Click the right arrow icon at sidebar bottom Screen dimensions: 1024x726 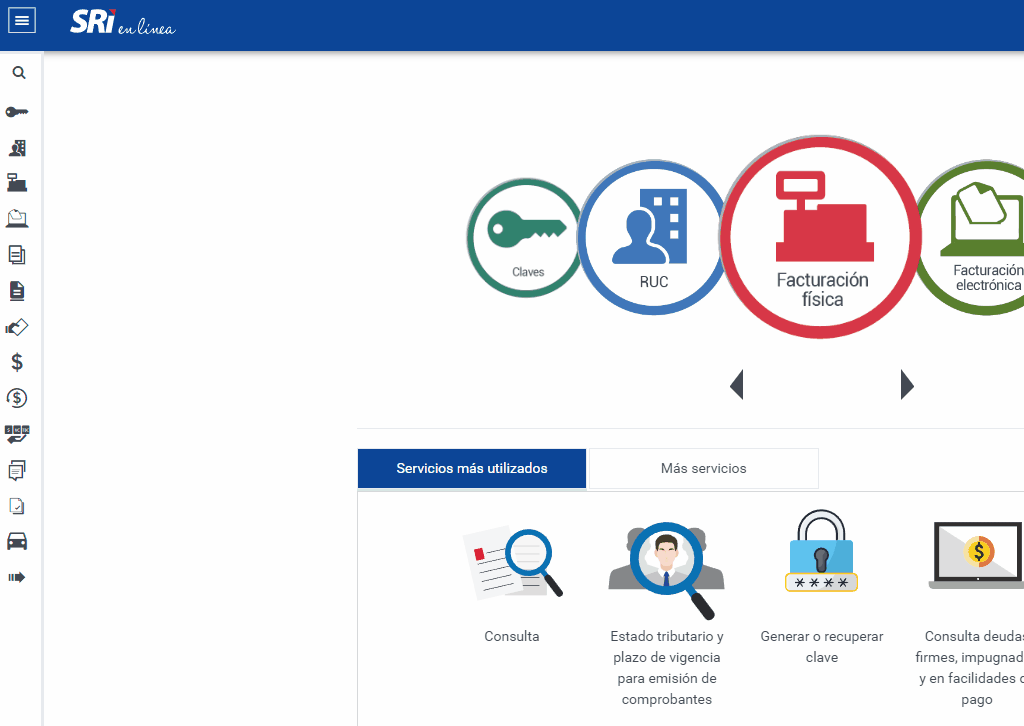point(17,577)
